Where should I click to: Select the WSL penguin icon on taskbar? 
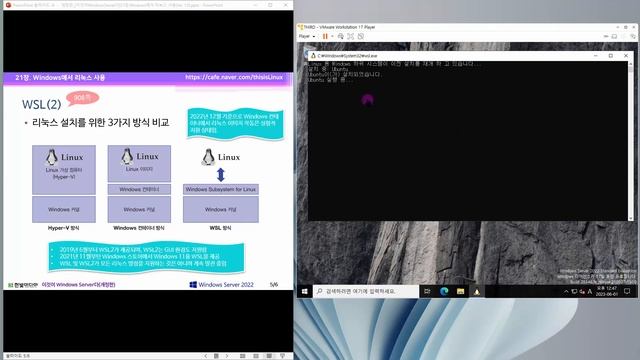point(476,291)
